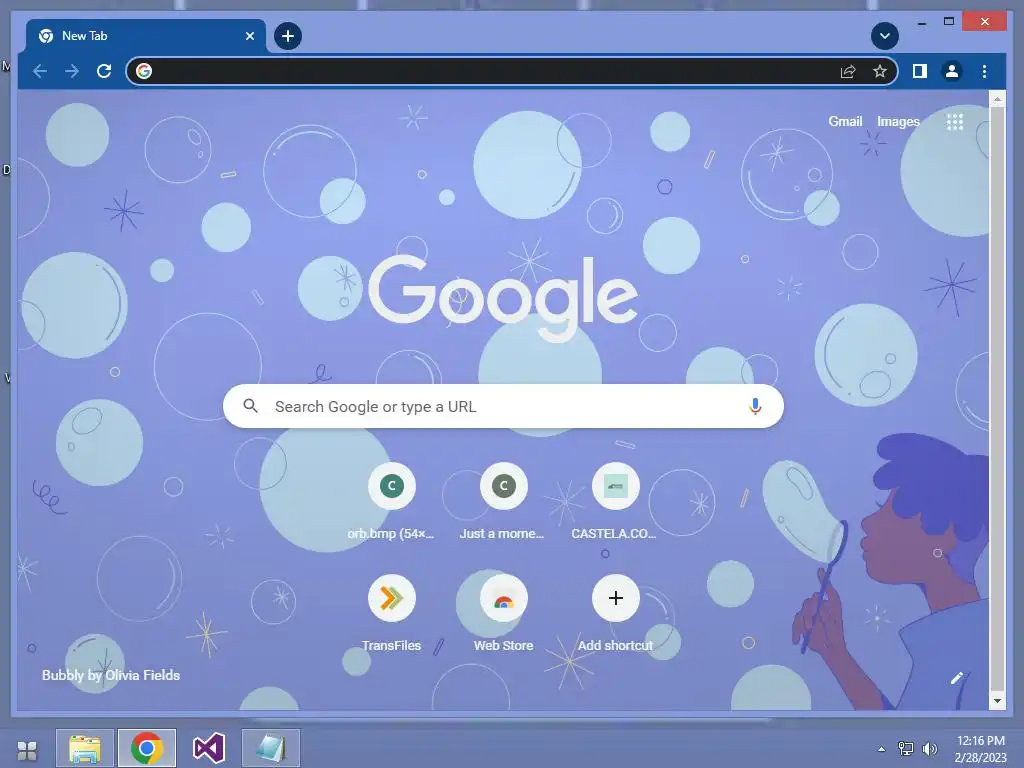Open the Gmail link
Screen dimensions: 1024x768
point(845,121)
